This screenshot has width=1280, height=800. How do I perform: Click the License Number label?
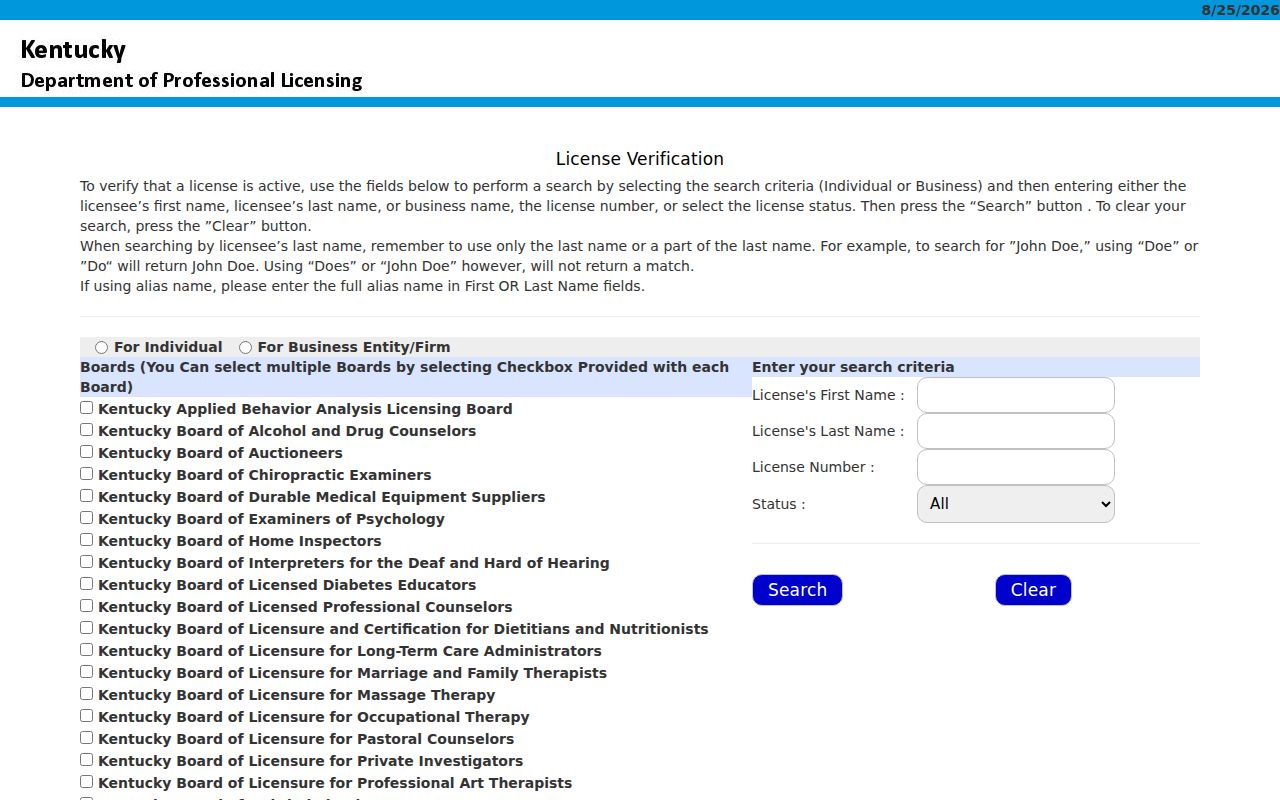pos(813,467)
